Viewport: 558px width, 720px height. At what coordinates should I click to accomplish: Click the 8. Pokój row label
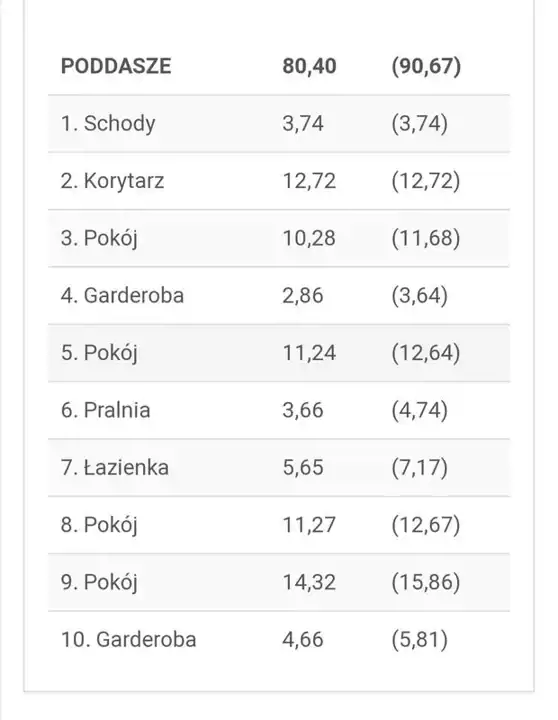pyautogui.click(x=99, y=525)
